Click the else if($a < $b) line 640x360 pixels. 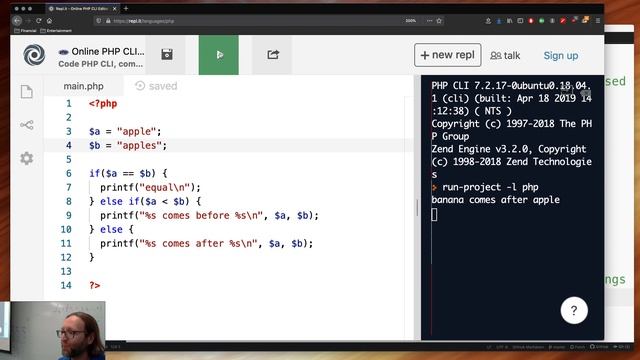tap(145, 201)
